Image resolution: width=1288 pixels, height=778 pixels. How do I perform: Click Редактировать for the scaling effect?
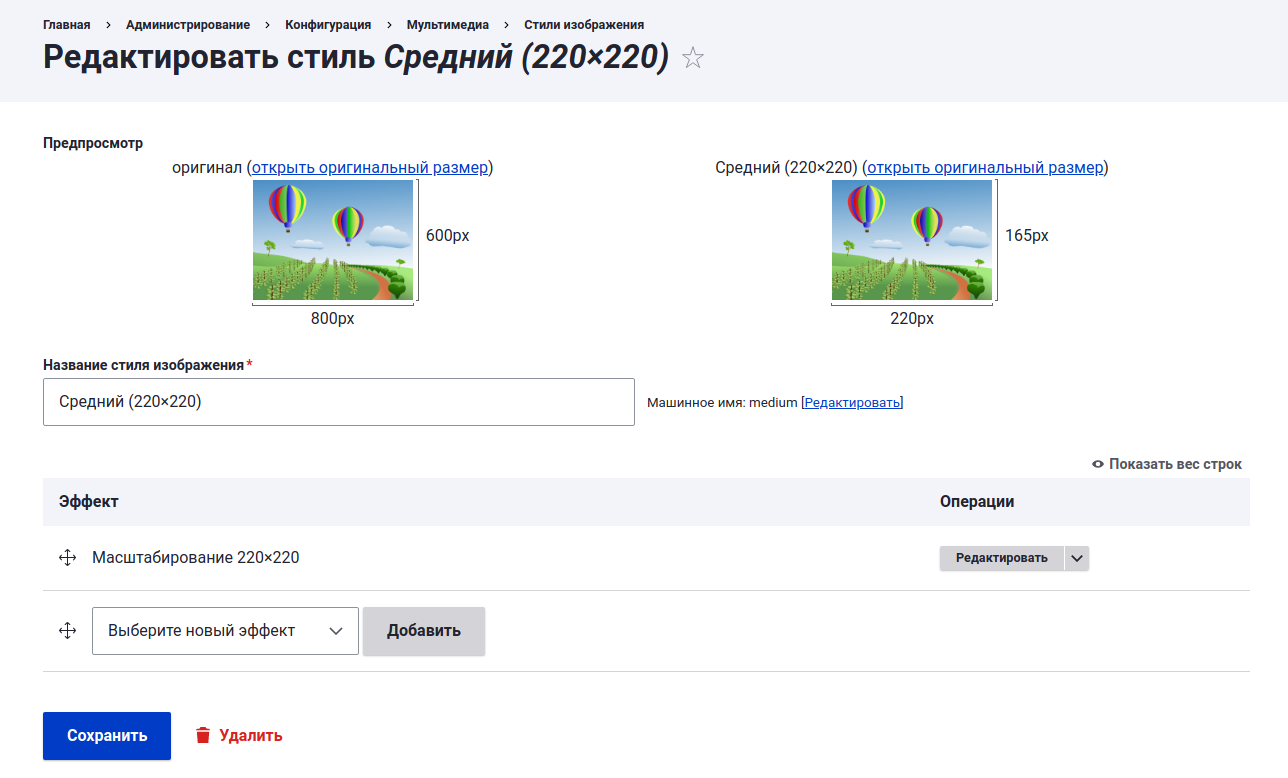[1002, 558]
